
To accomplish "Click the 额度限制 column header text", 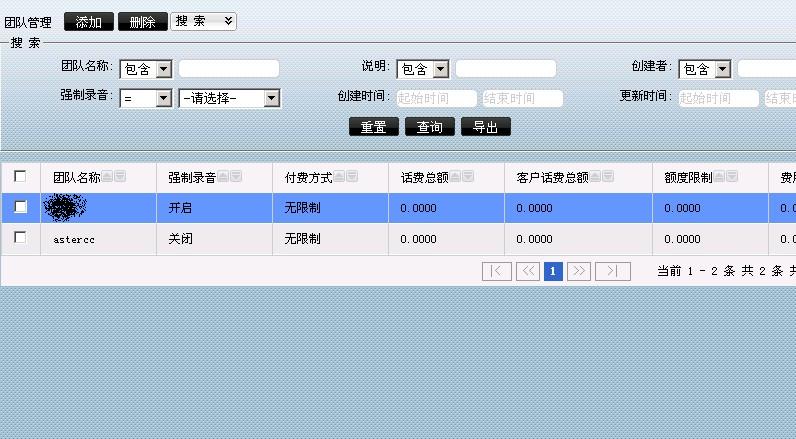I will (688, 177).
